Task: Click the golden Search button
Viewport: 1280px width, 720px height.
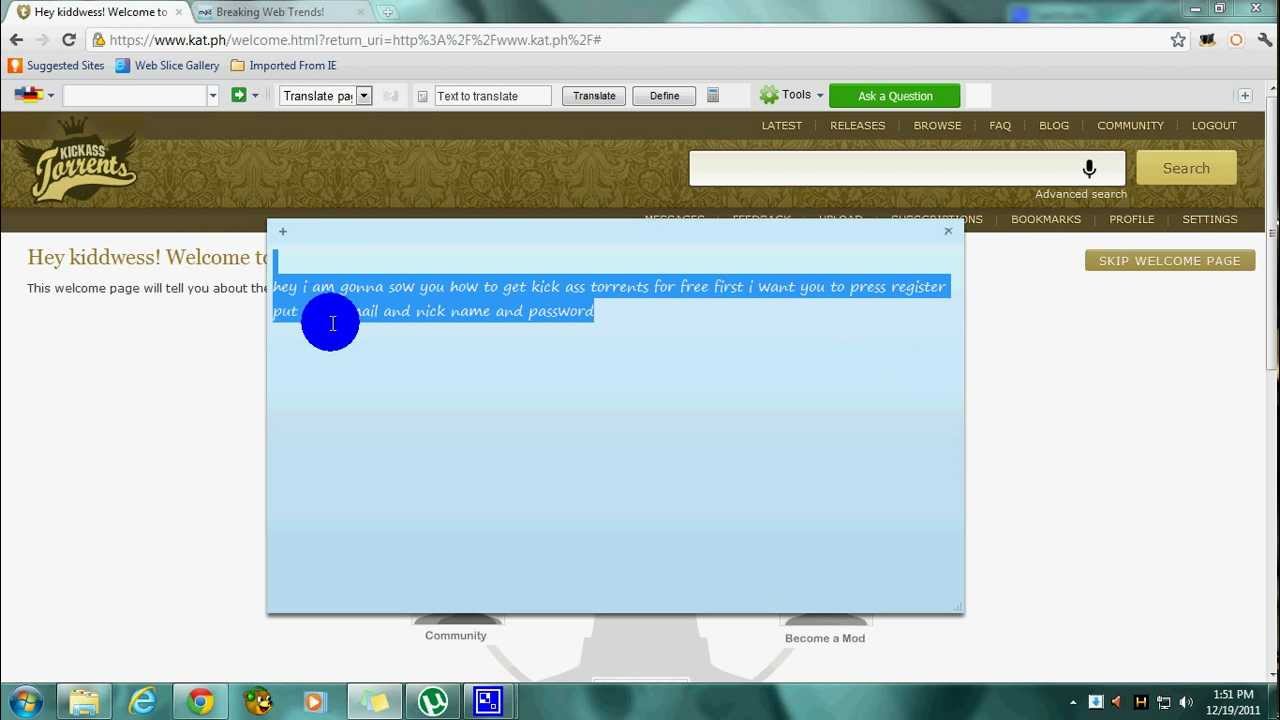Action: pyautogui.click(x=1186, y=168)
